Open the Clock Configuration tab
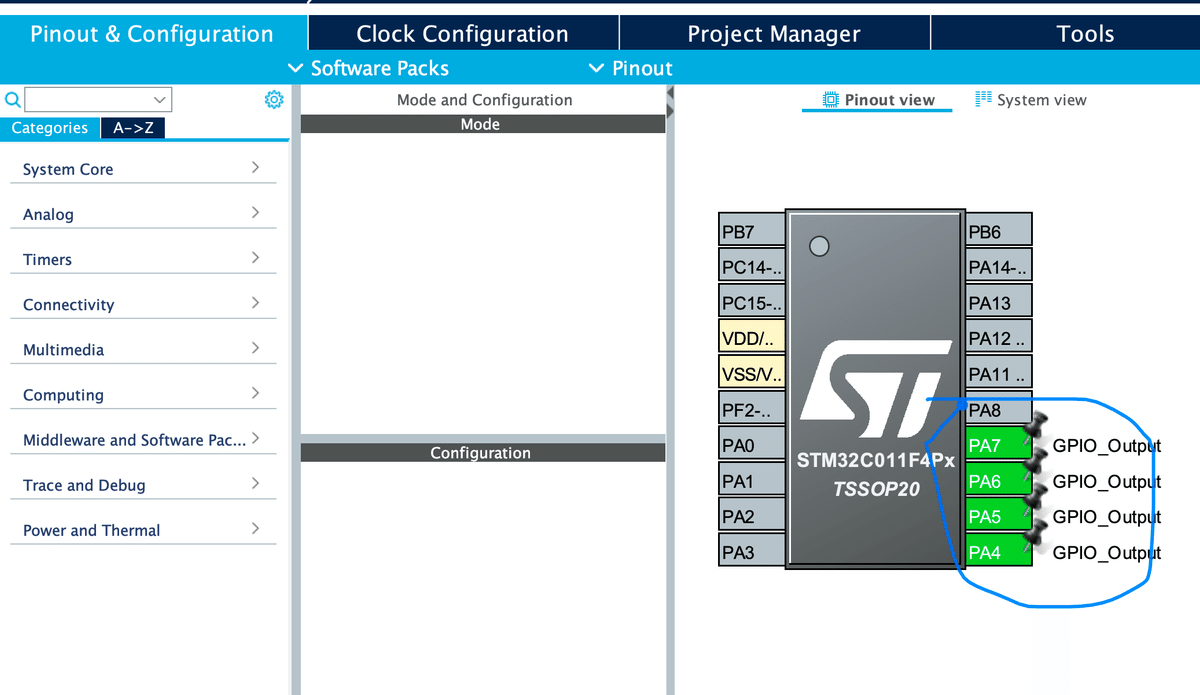The image size is (1200, 695). click(x=462, y=33)
